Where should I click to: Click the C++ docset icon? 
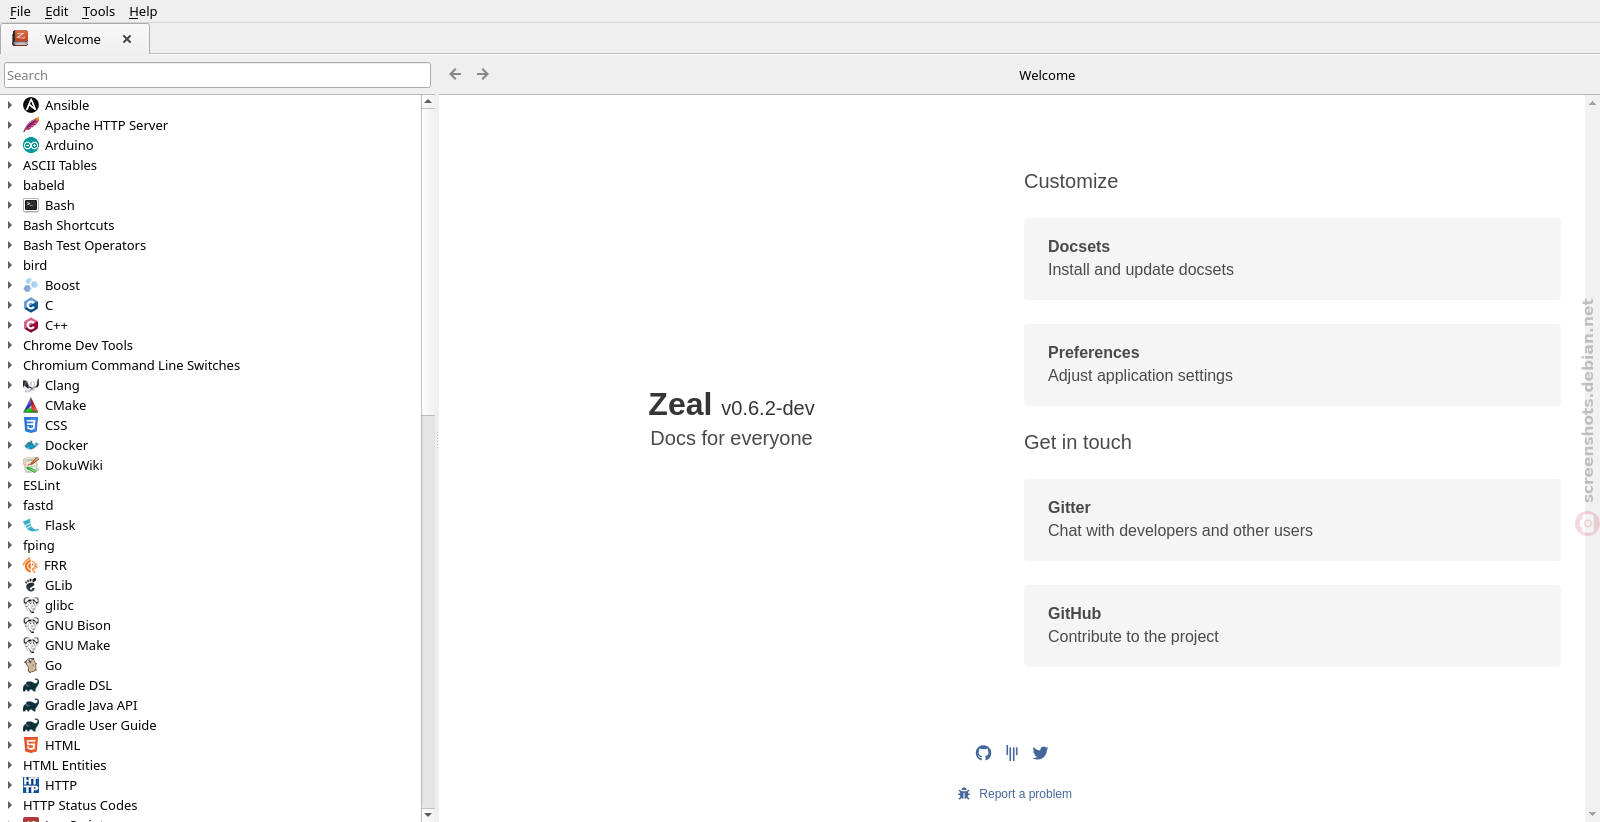31,325
